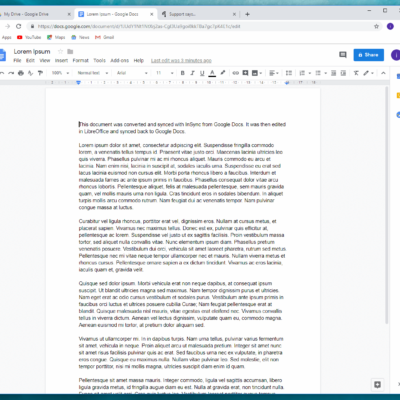Screen dimensions: 400x400
Task: Print the document using the printer icon
Action: 21,73
